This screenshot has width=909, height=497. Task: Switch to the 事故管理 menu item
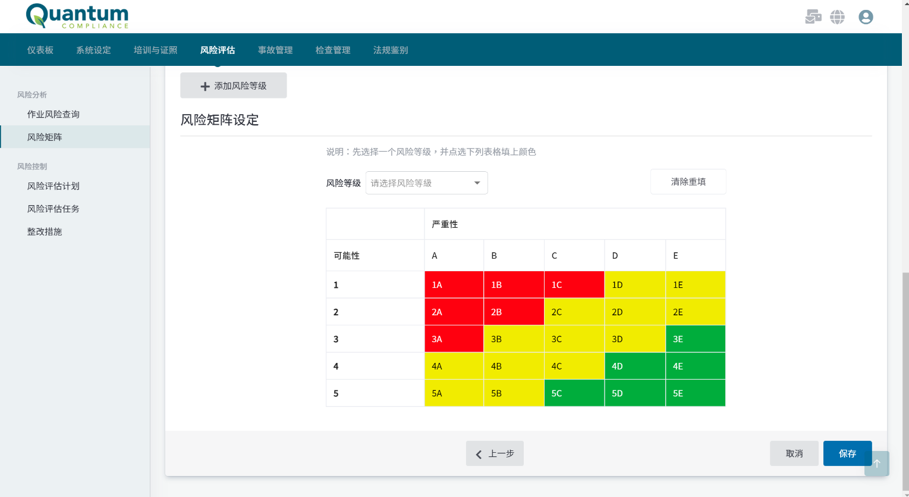[x=275, y=50]
